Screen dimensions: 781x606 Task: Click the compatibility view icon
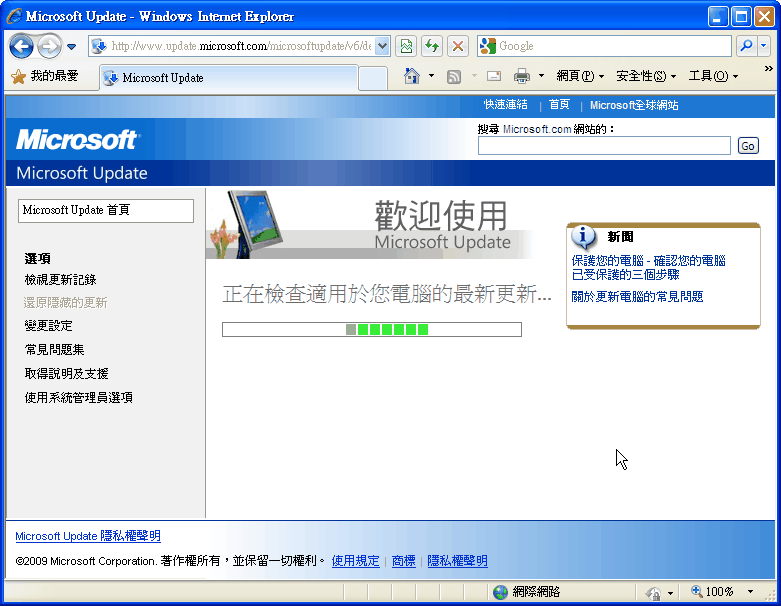406,46
